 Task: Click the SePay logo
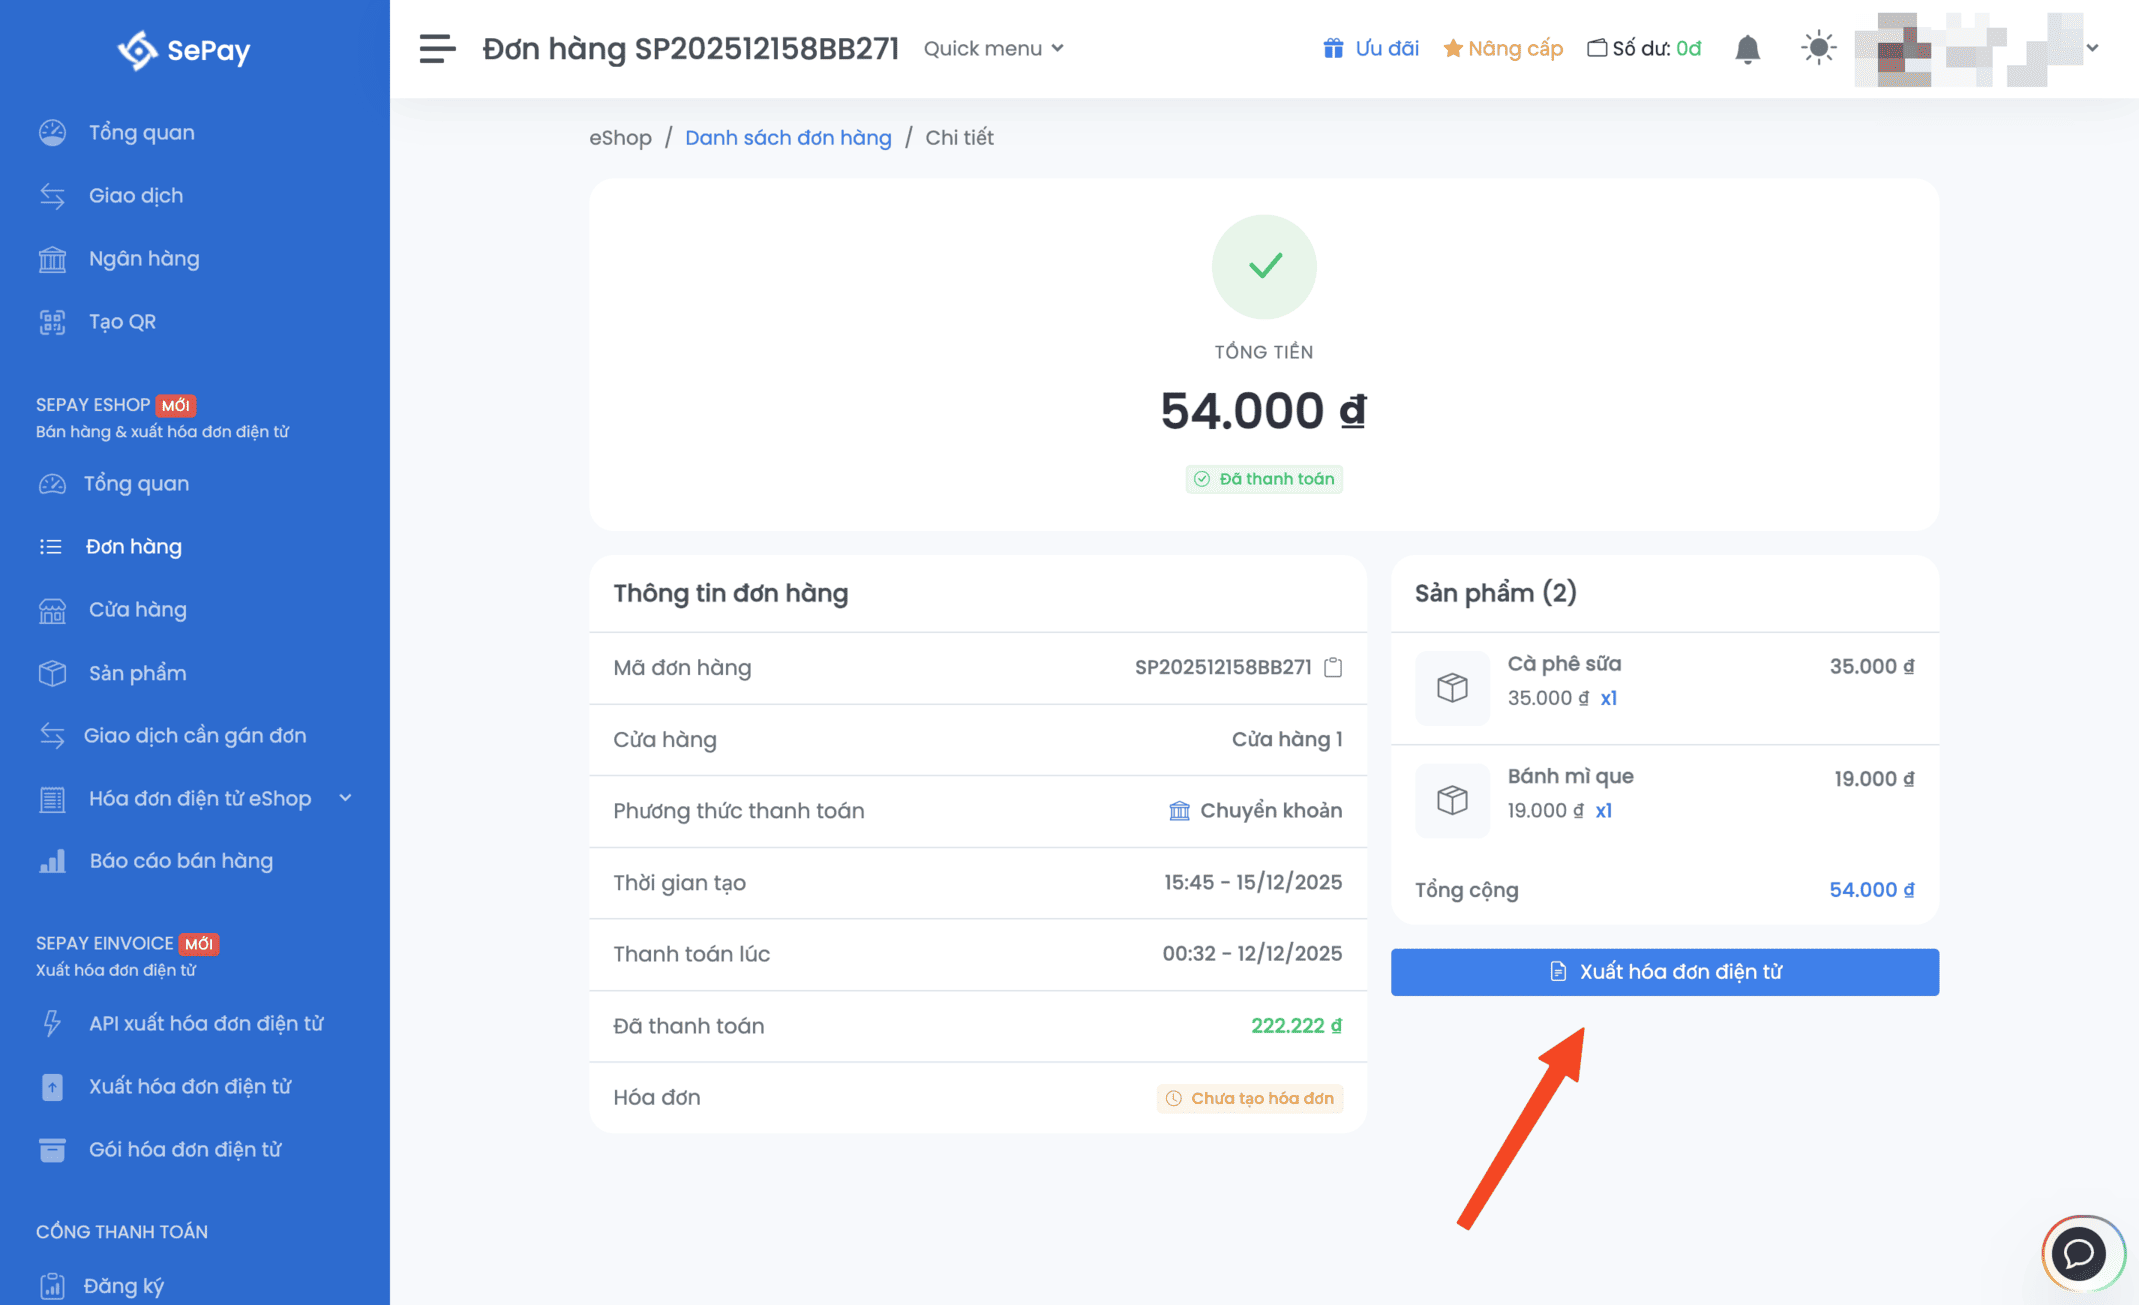184,49
